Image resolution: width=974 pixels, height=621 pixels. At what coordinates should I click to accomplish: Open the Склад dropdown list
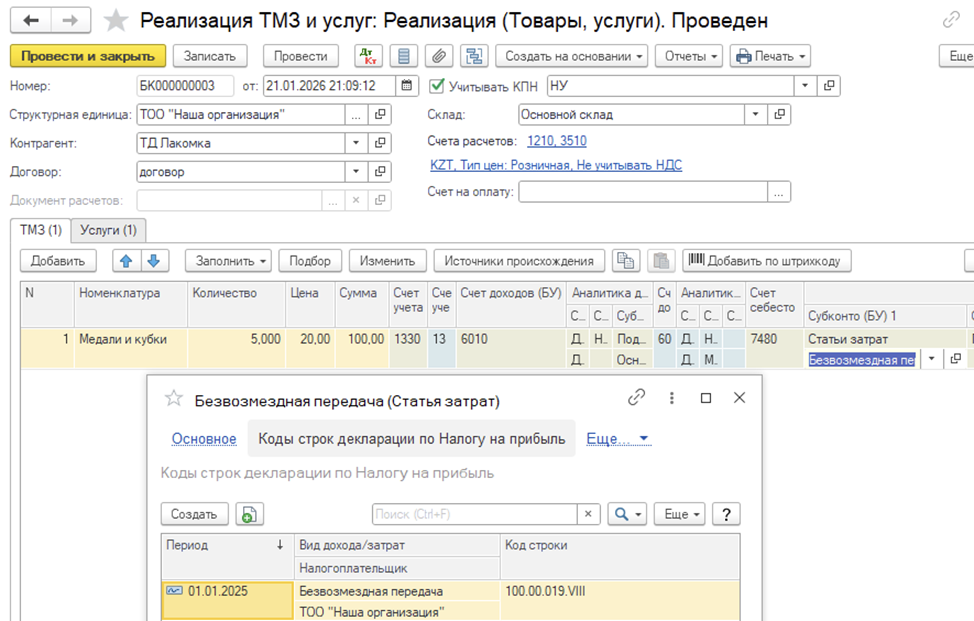pos(756,115)
